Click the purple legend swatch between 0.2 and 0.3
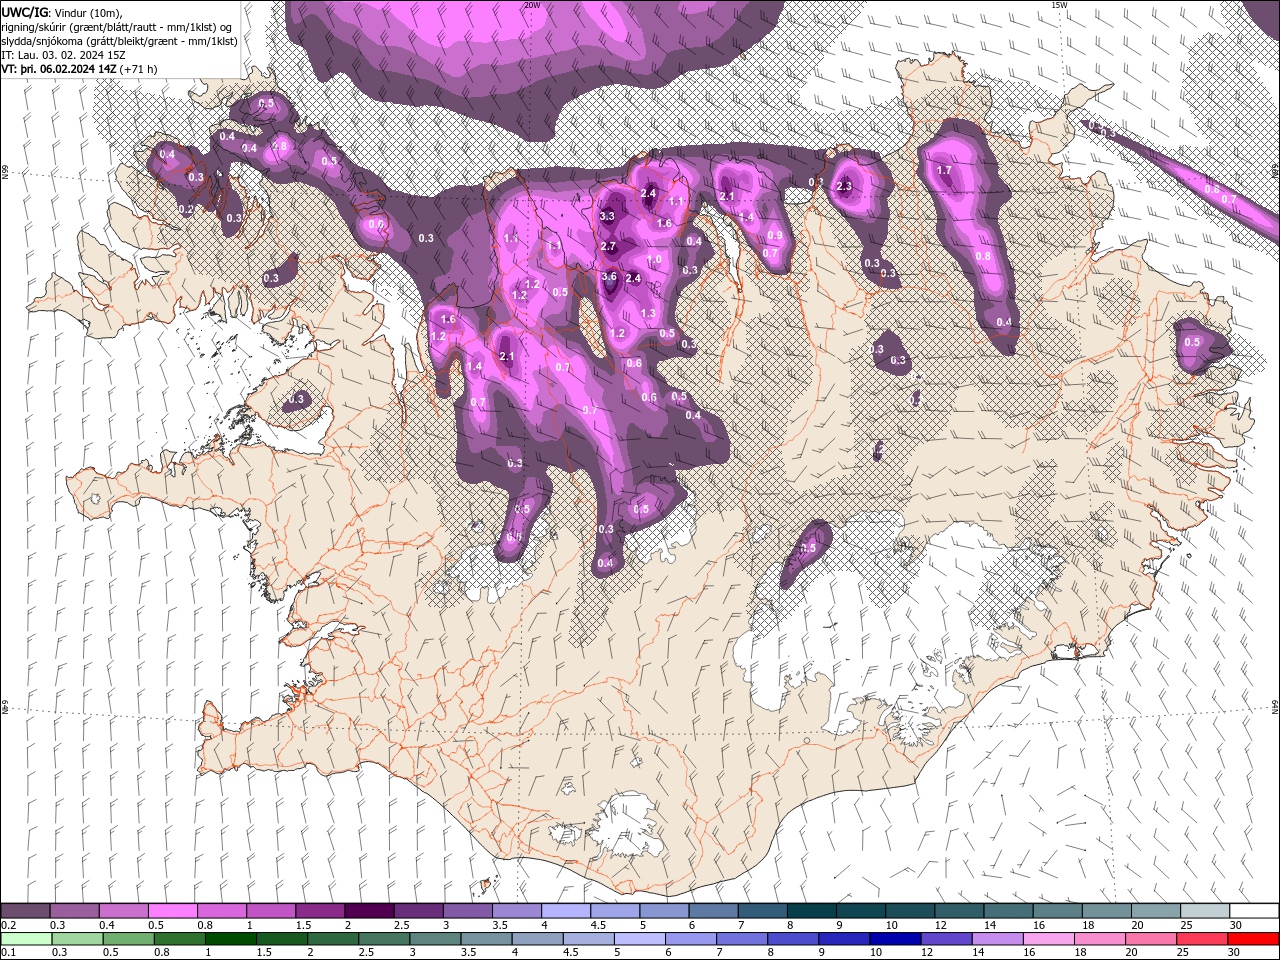The image size is (1280, 960). point(26,911)
